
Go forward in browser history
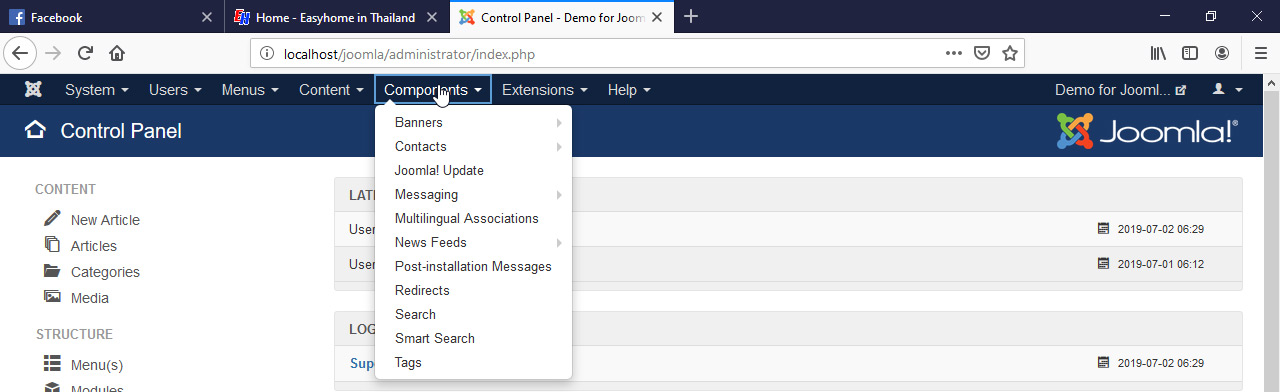(53, 53)
